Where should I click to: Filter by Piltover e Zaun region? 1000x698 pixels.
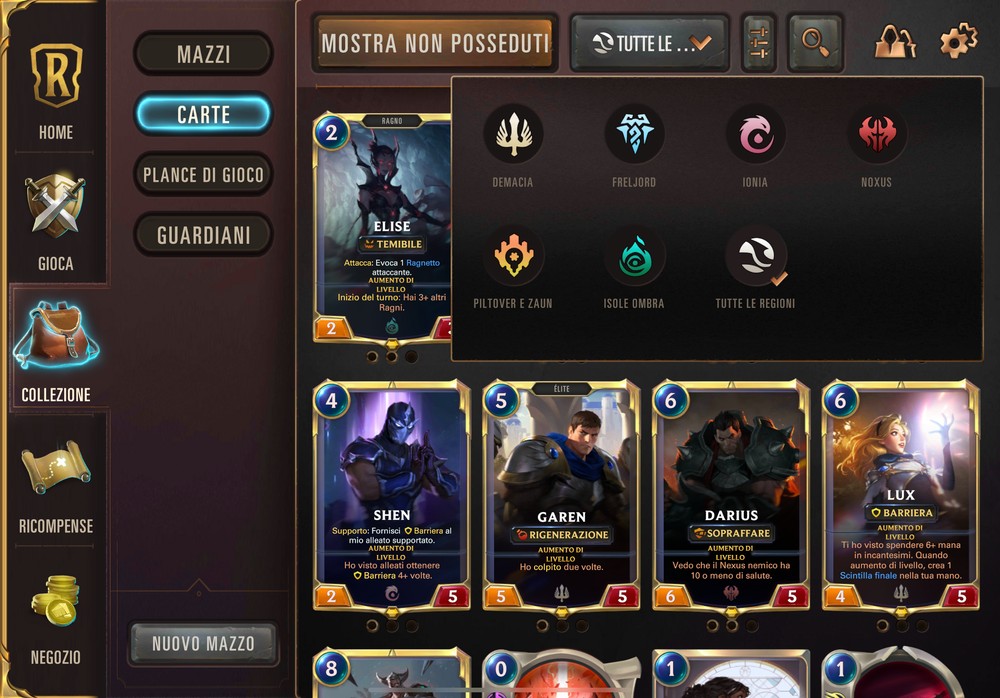513,256
